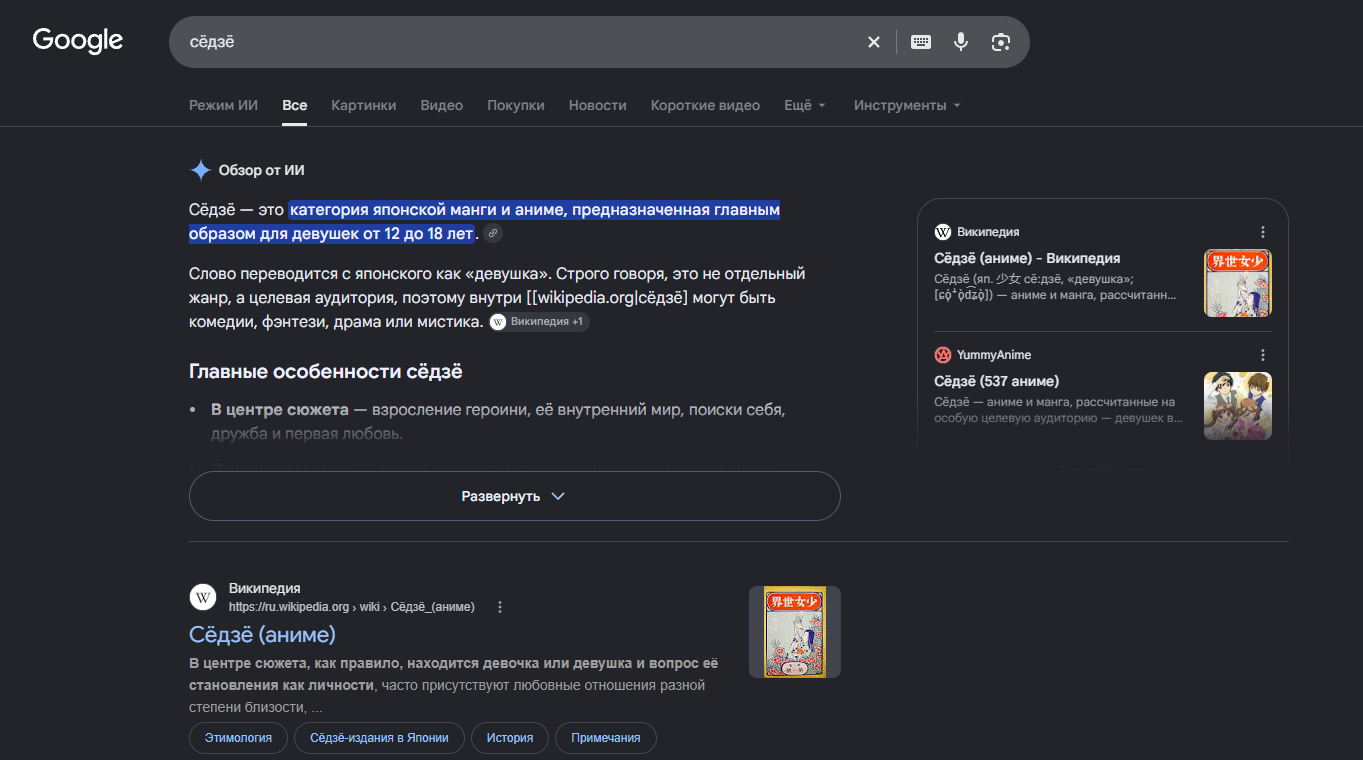Screen dimensions: 1363x760
Task: Go to the Google logo homepage
Action: click(78, 41)
